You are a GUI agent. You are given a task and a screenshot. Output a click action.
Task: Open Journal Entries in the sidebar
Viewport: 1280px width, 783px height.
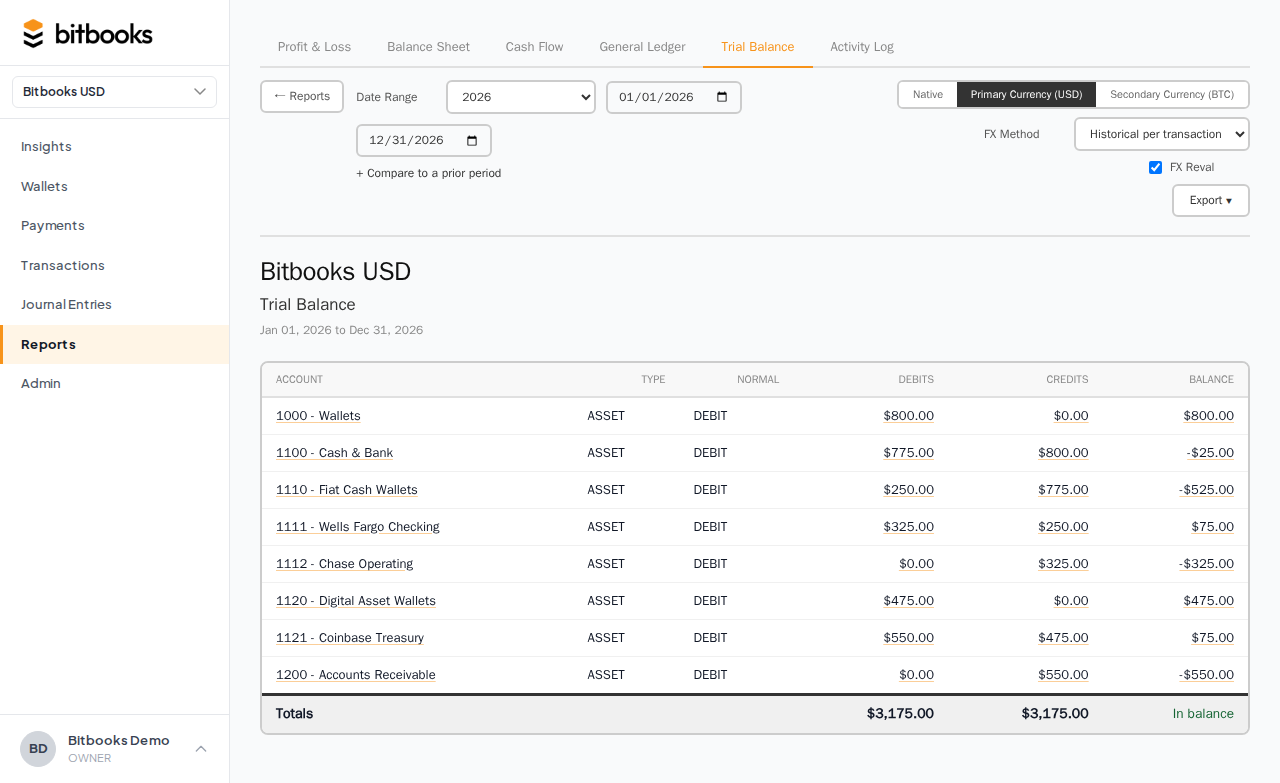[115, 305]
